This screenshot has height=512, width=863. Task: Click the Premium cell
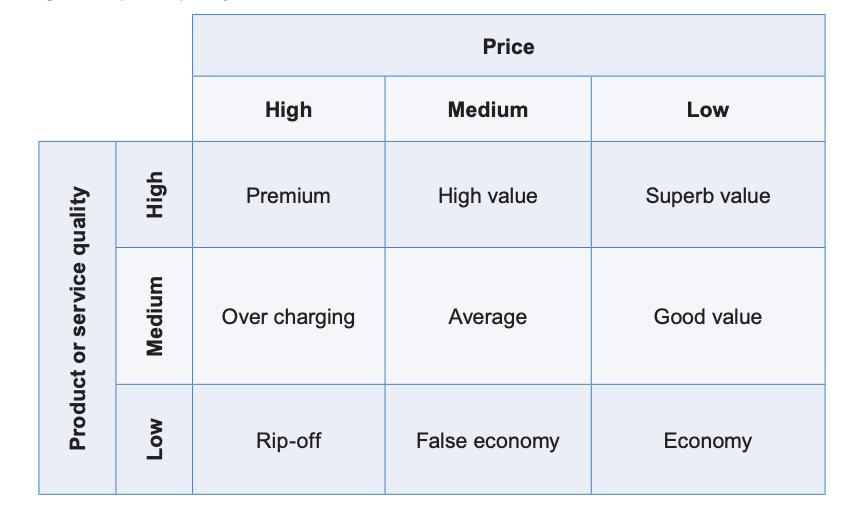click(288, 195)
